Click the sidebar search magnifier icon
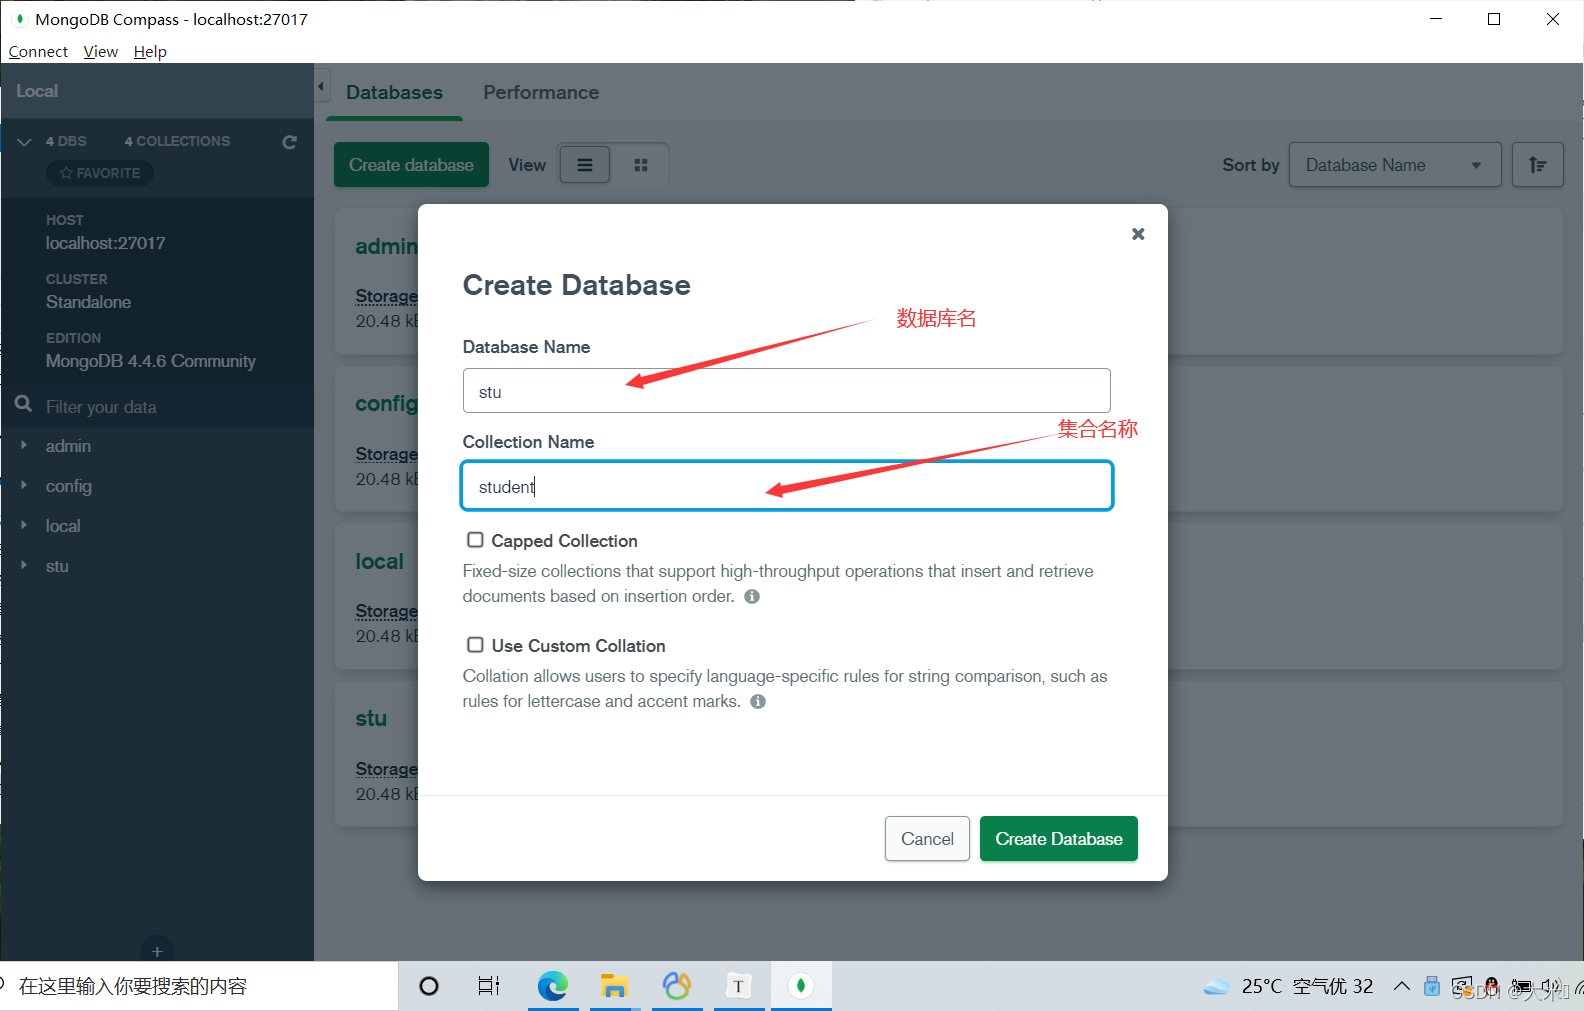 tap(23, 404)
